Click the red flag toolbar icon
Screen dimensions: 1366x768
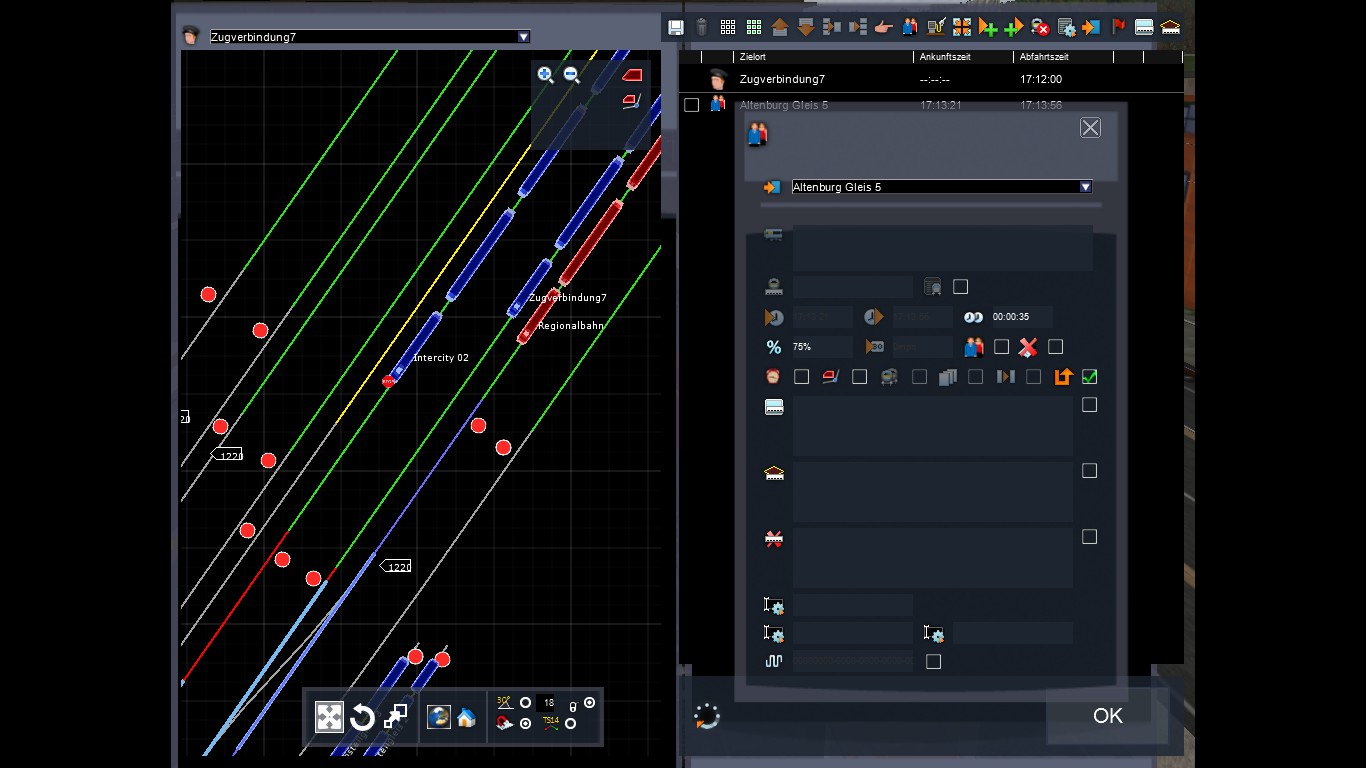click(x=1118, y=27)
